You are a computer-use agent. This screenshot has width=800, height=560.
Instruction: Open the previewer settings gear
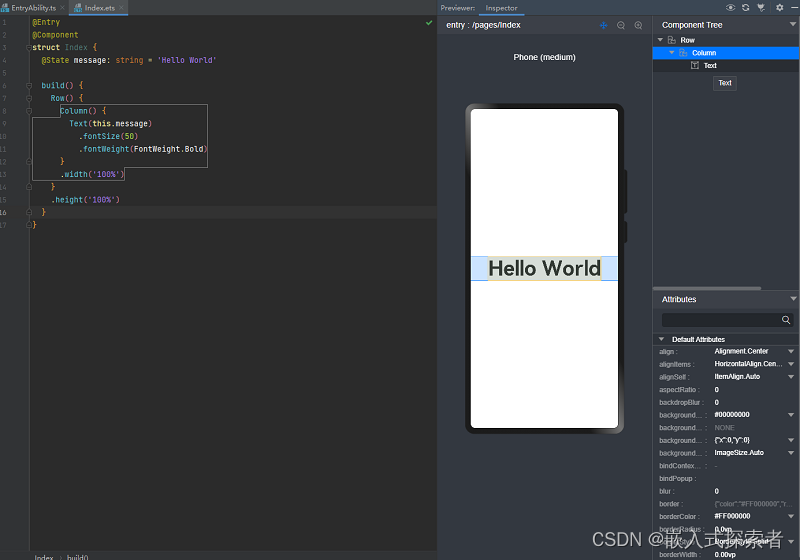pos(780,8)
